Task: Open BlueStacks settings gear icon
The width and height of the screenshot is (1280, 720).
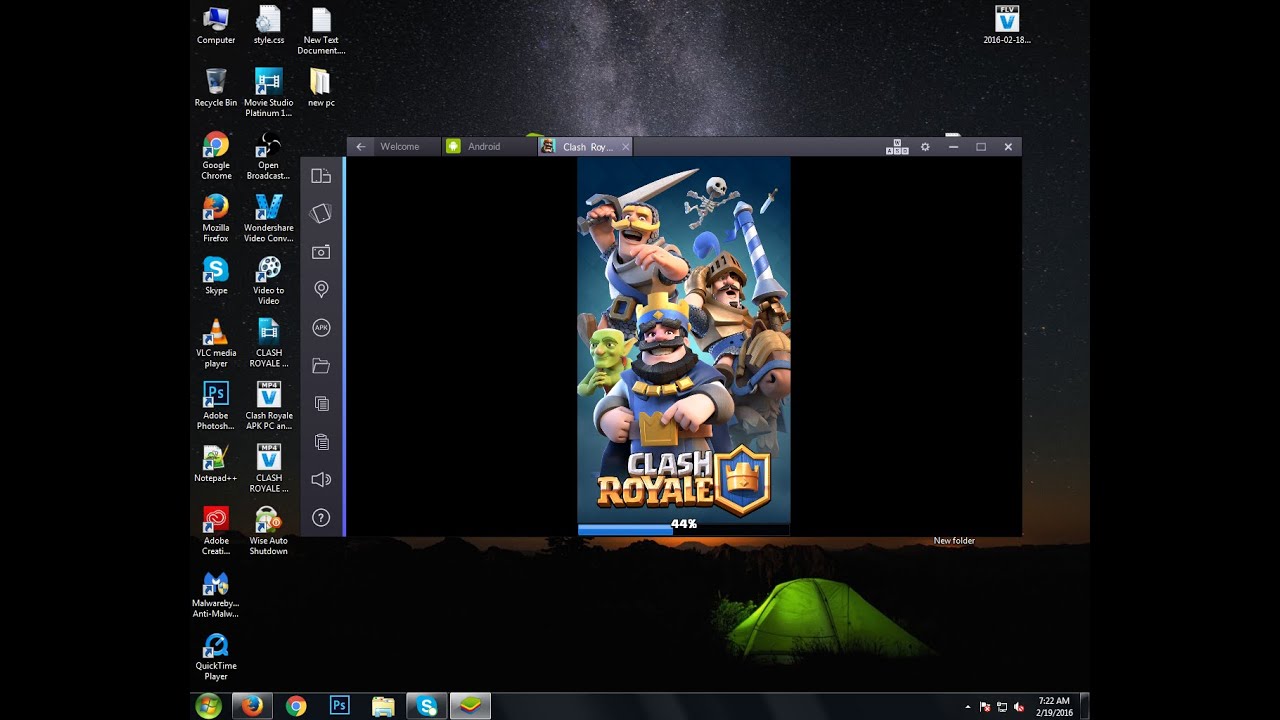Action: click(925, 147)
